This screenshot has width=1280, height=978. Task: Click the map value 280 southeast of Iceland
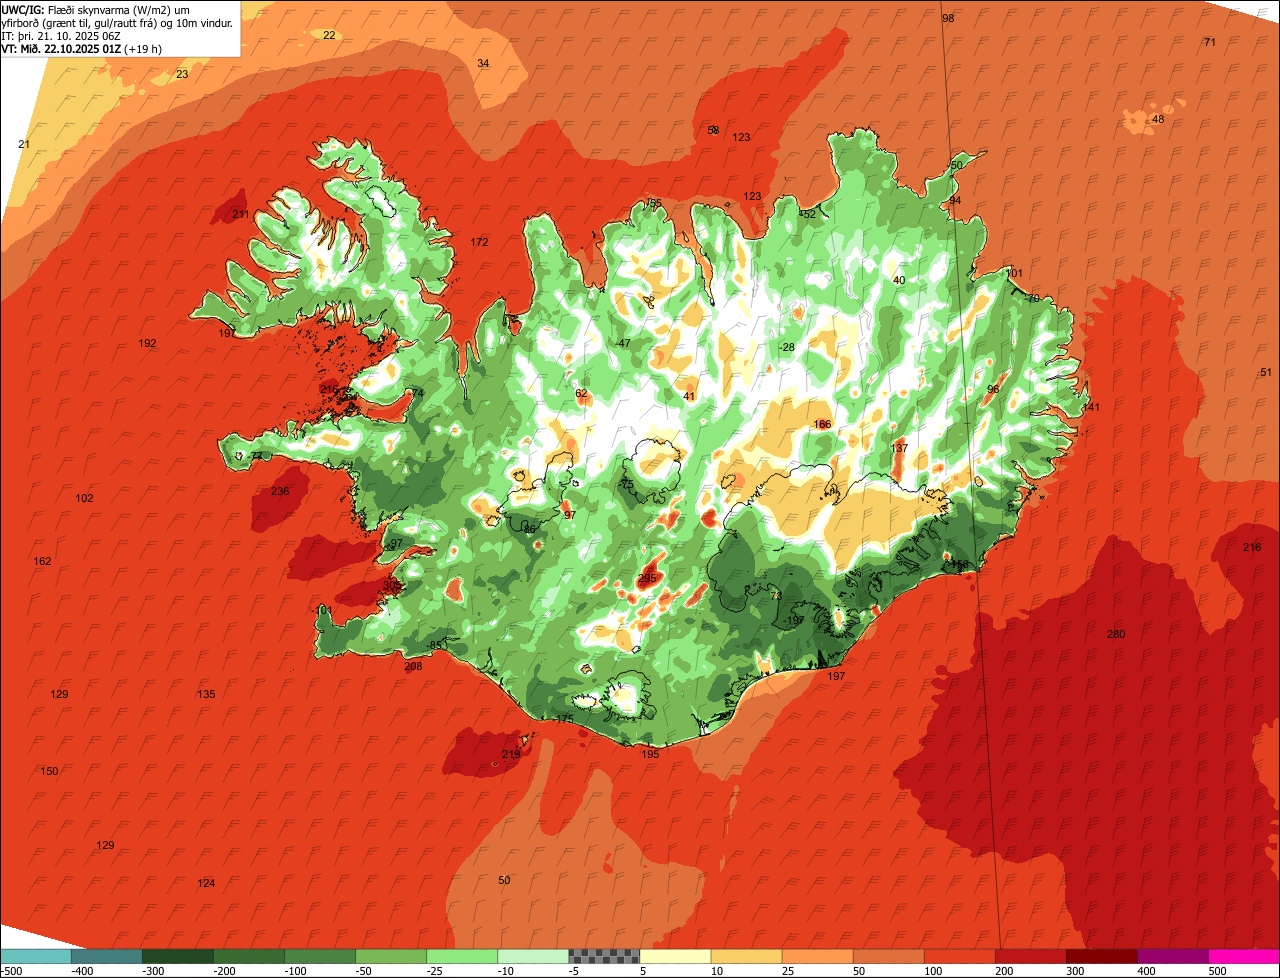(x=1116, y=635)
